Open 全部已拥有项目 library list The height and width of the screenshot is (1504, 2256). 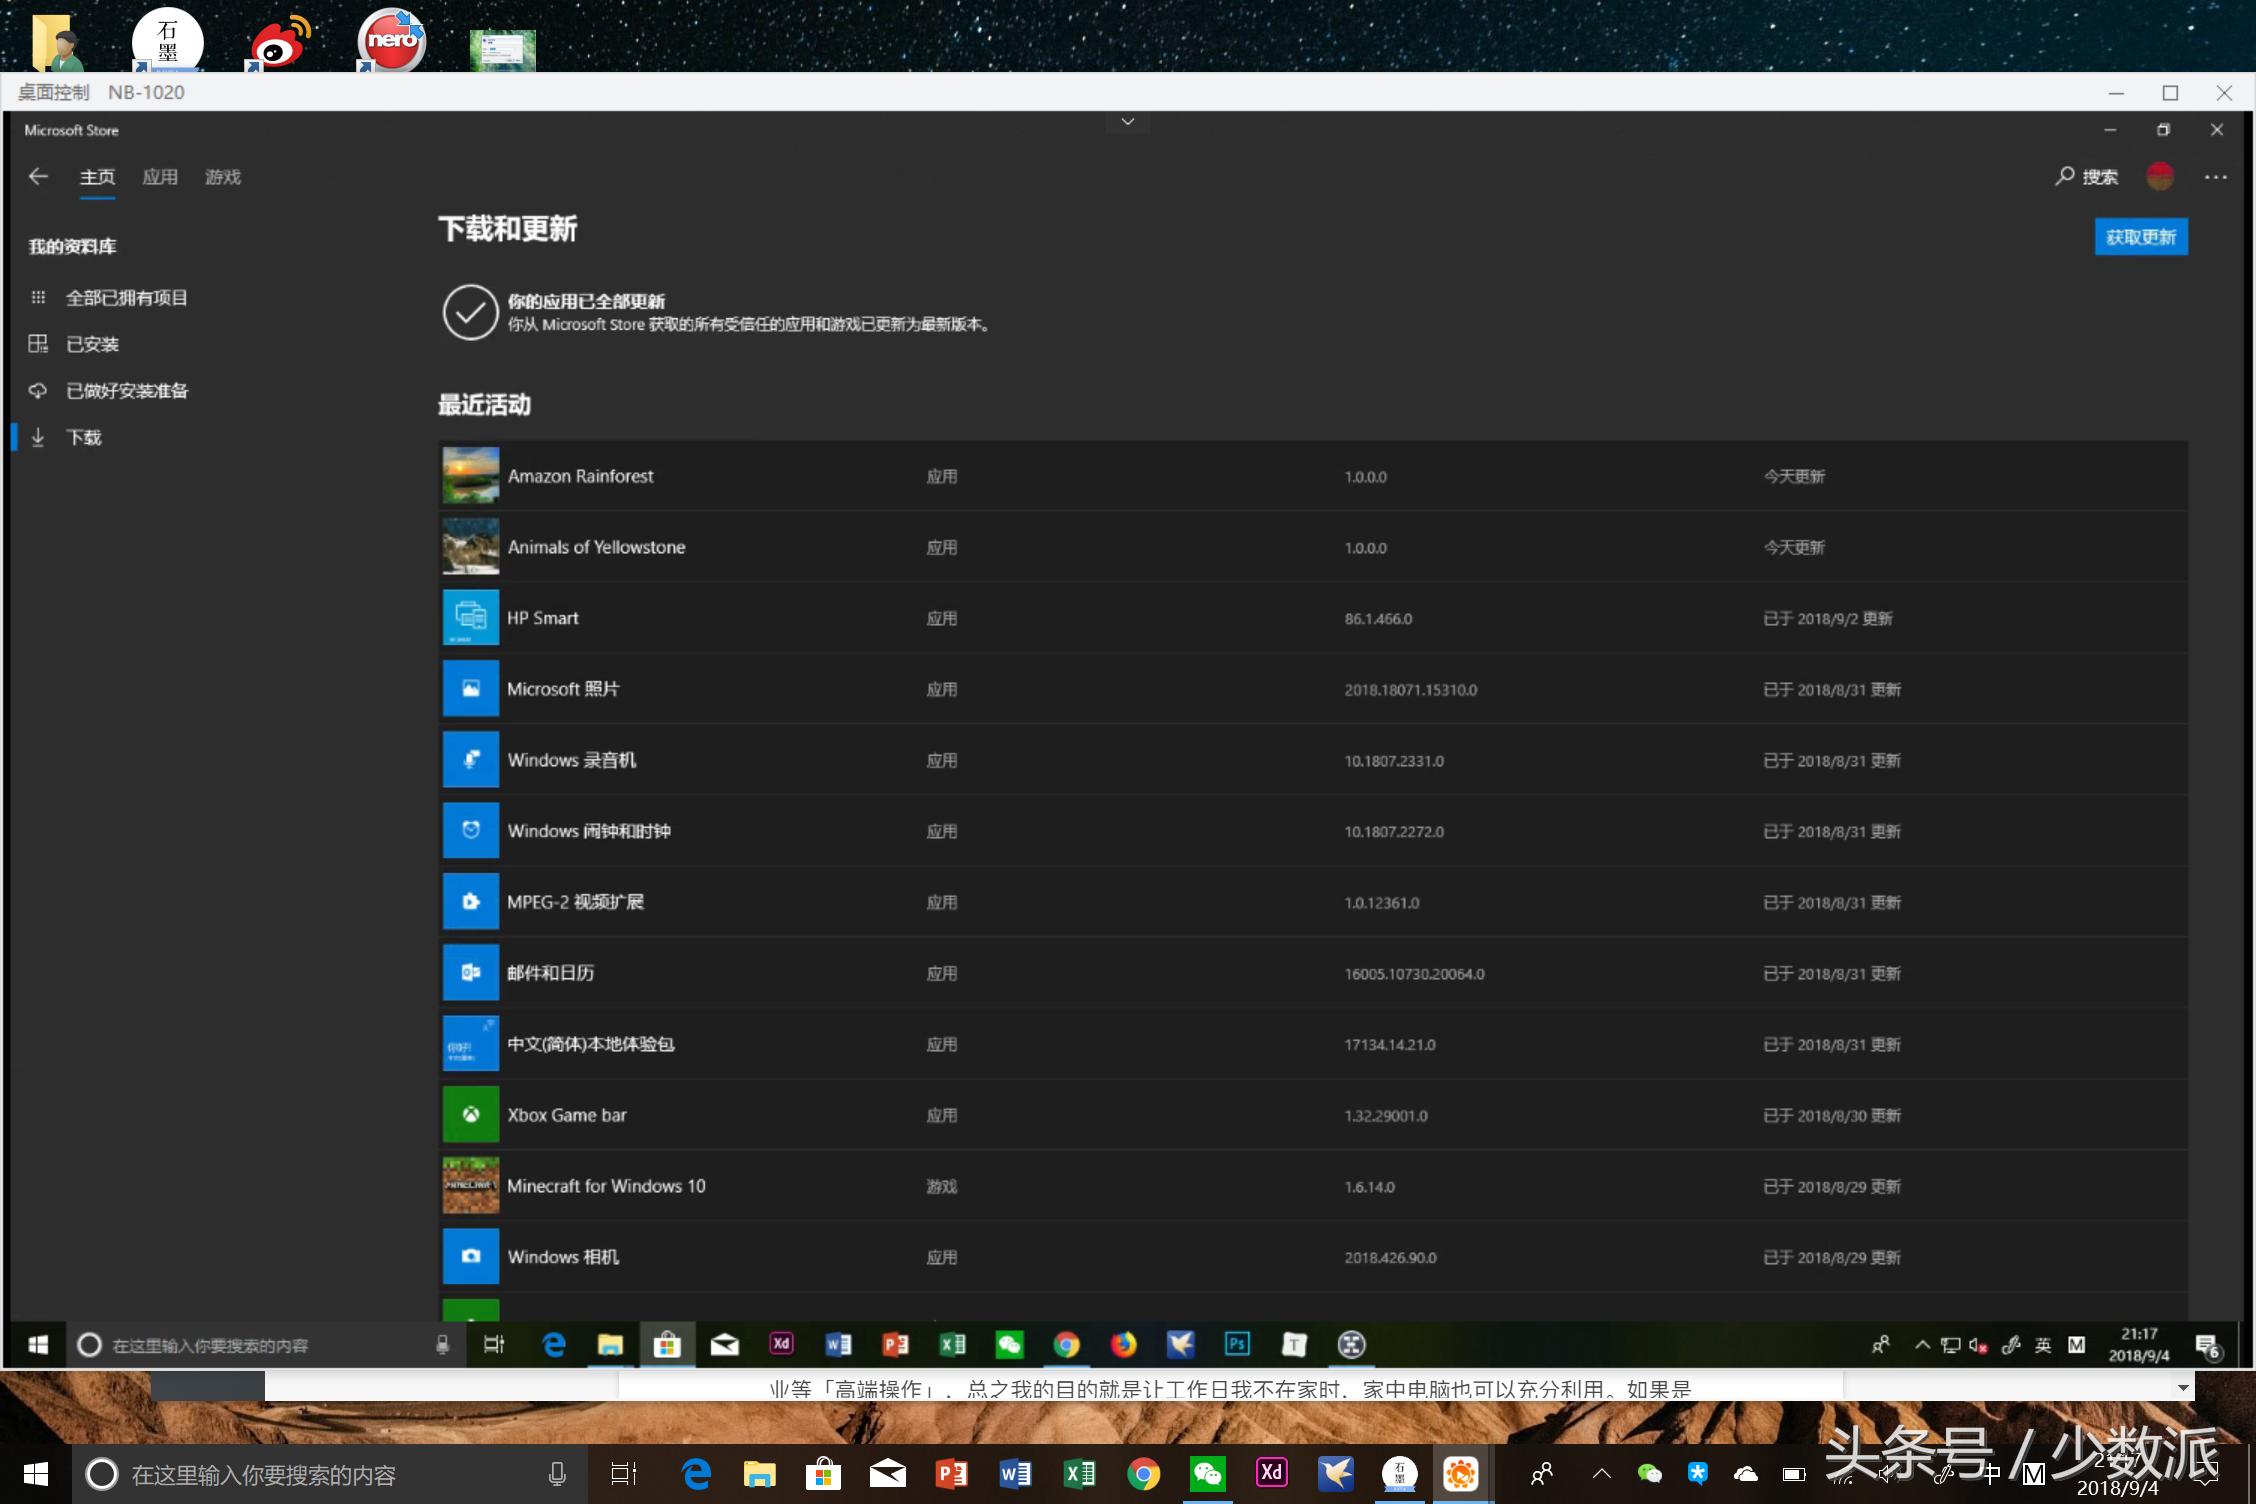tap(126, 298)
